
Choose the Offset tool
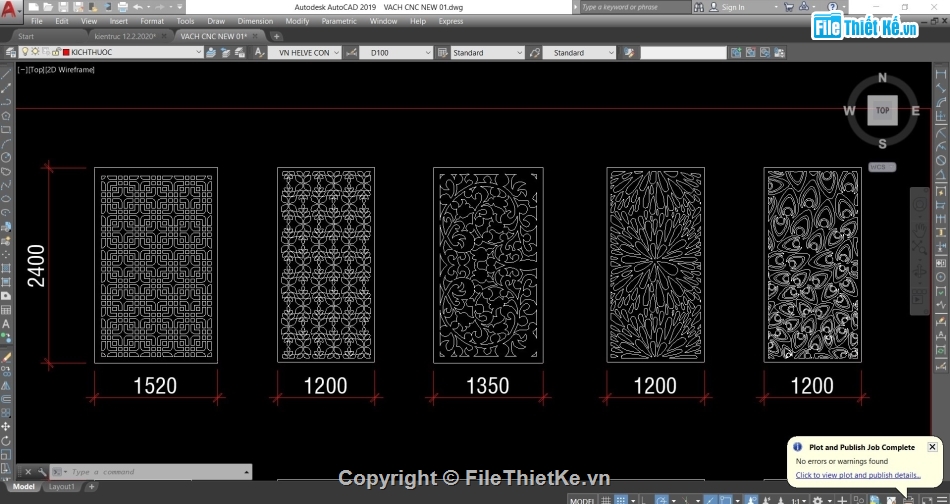[6, 399]
